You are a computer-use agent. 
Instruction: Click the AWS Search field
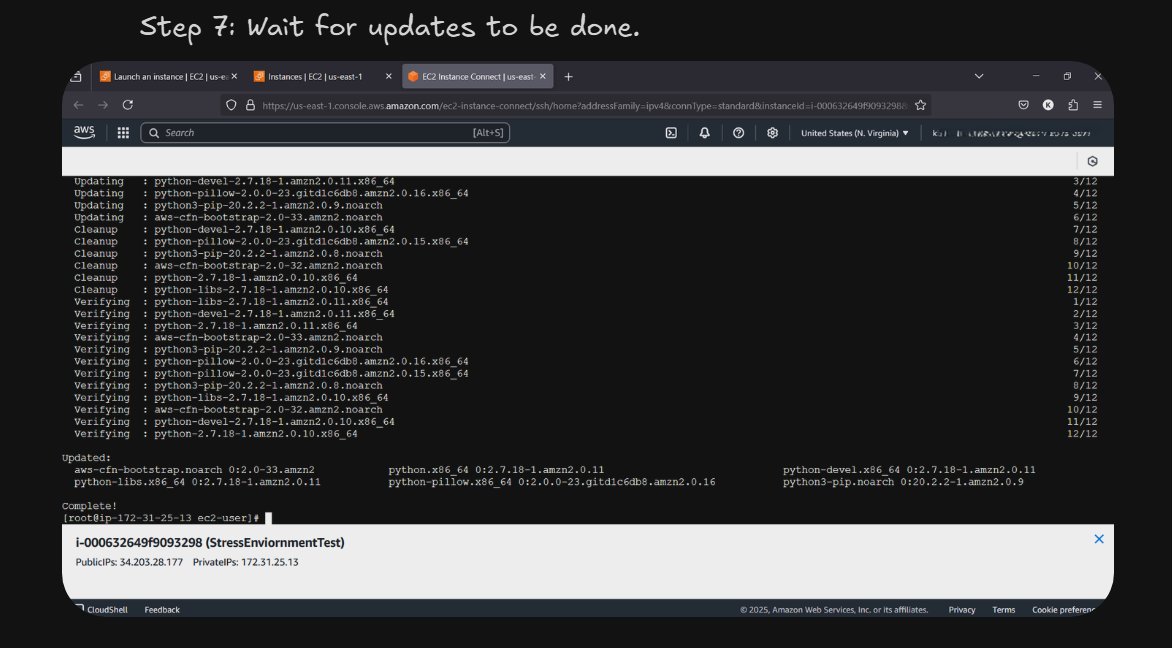click(x=325, y=133)
